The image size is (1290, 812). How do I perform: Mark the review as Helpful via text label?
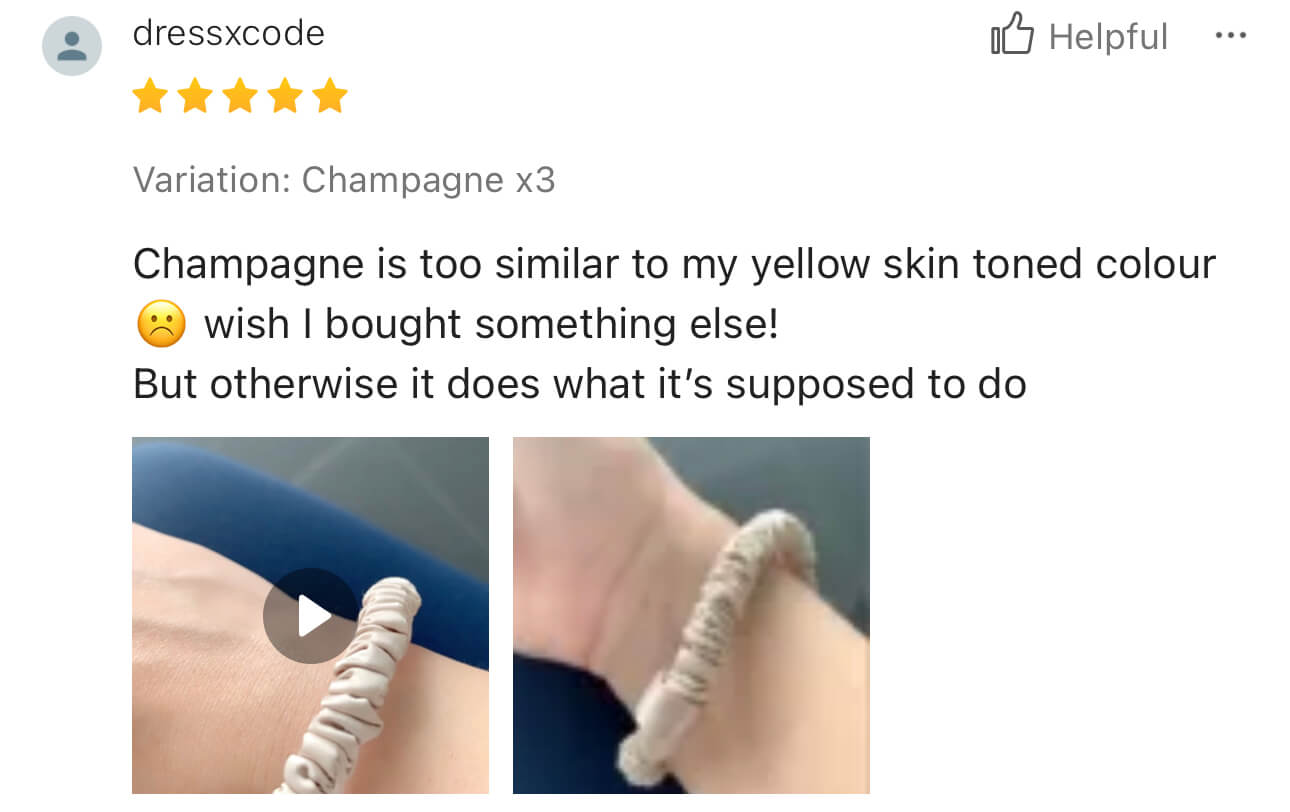1108,37
